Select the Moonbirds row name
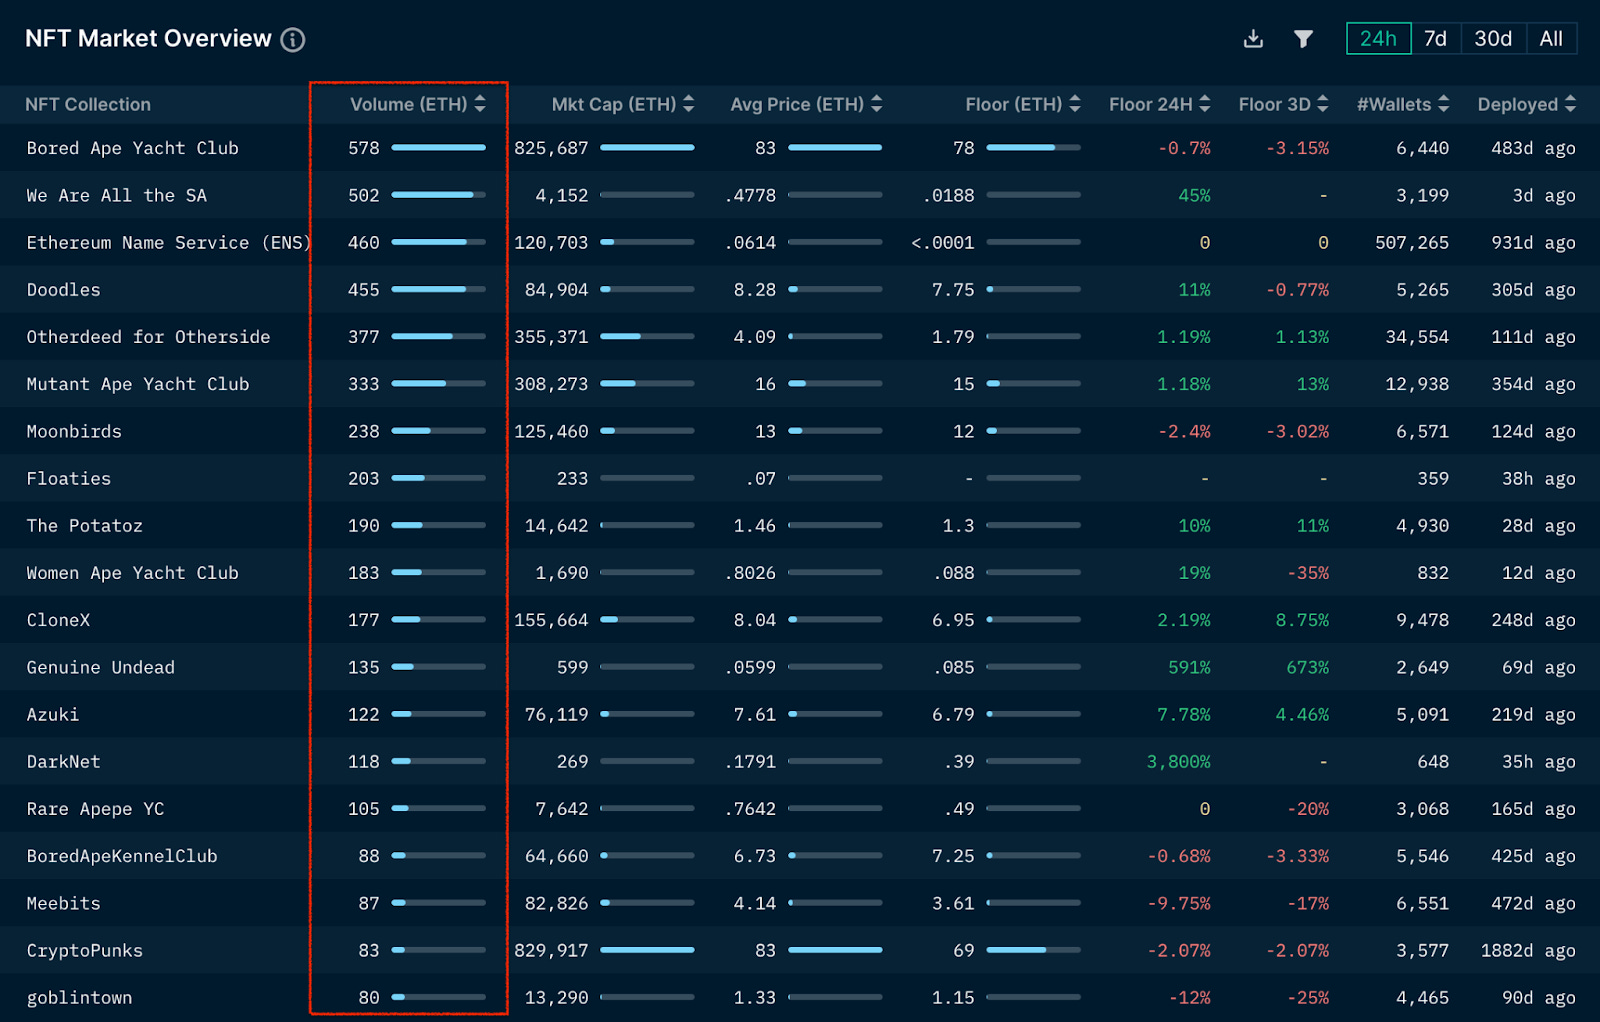Viewport: 1600px width, 1022px height. click(x=74, y=432)
